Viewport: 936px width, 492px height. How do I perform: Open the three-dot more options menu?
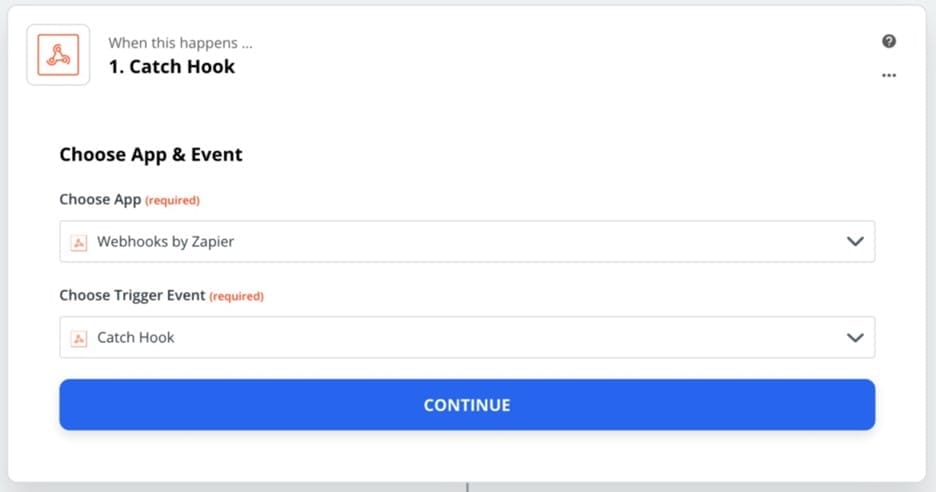889,76
